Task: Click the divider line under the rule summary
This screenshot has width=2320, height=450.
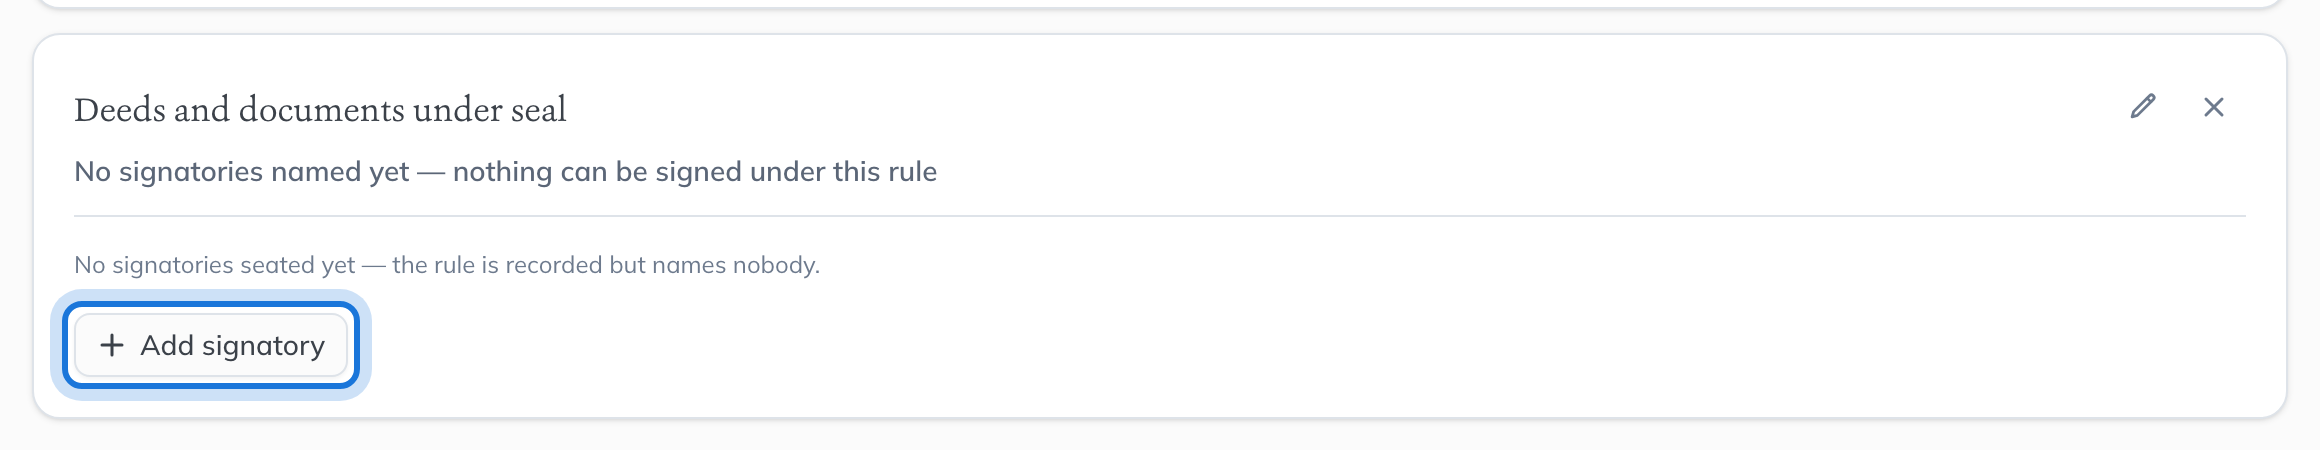Action: tap(1160, 216)
